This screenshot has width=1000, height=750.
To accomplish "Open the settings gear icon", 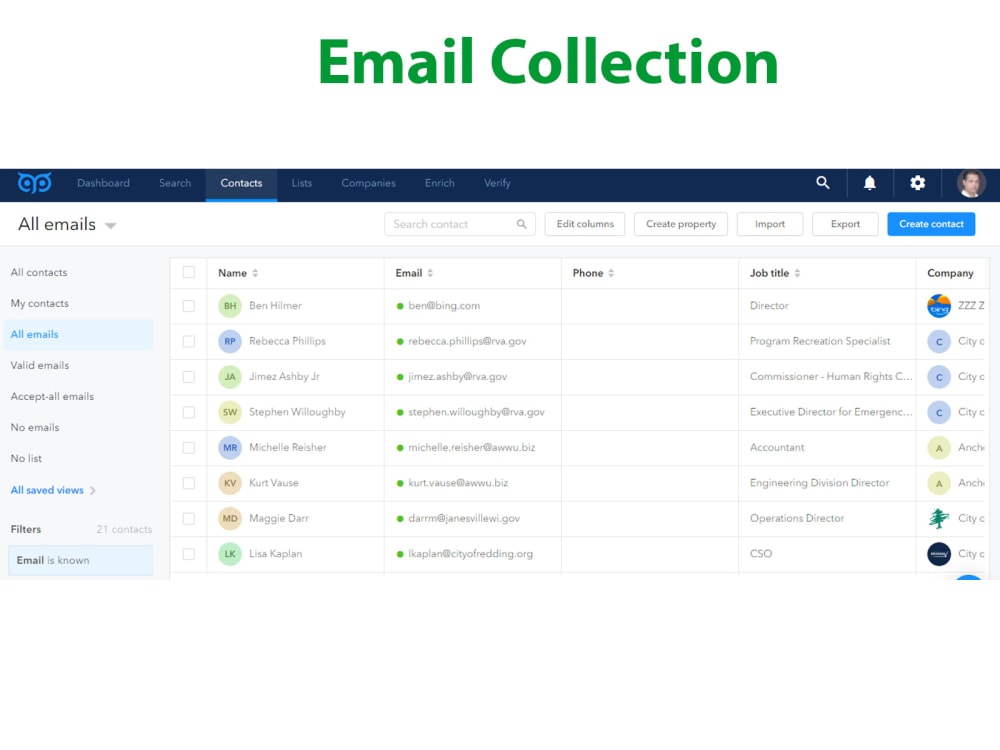I will (x=917, y=183).
